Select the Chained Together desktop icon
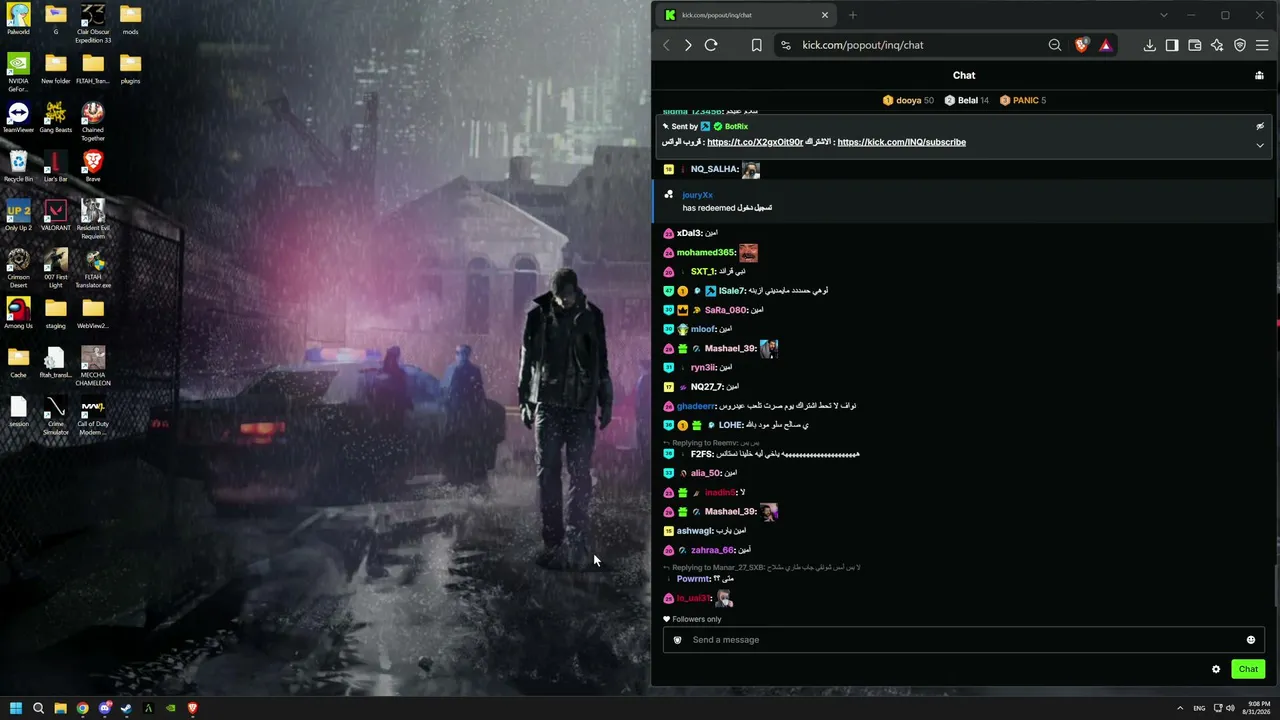 [x=93, y=121]
